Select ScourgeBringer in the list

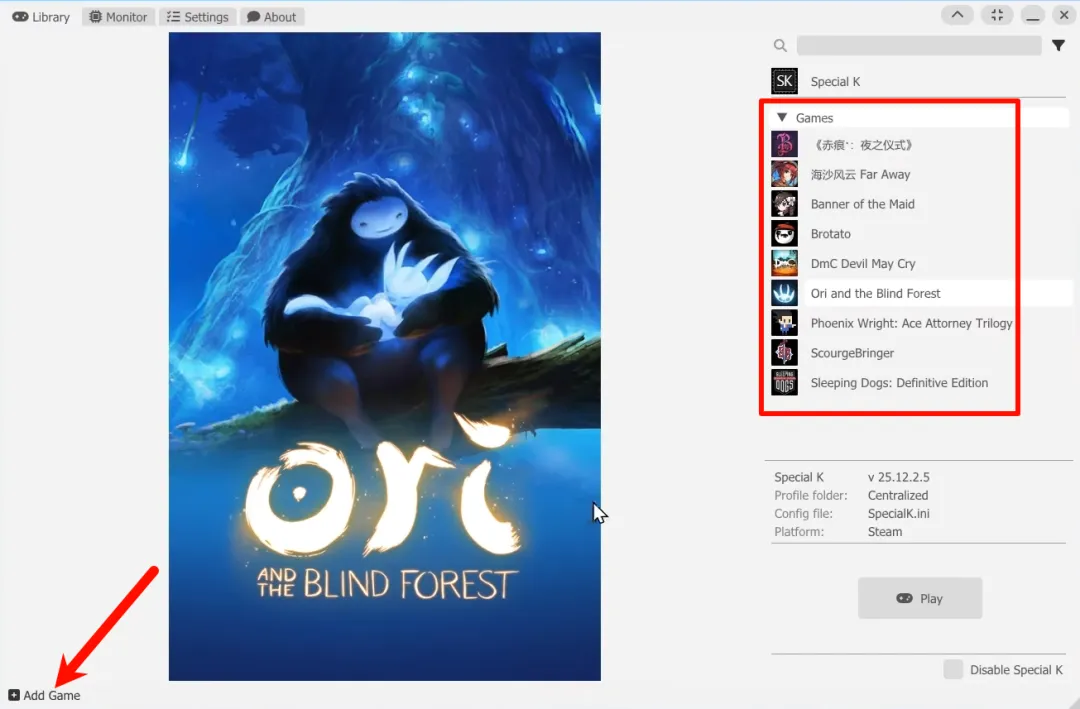point(852,353)
